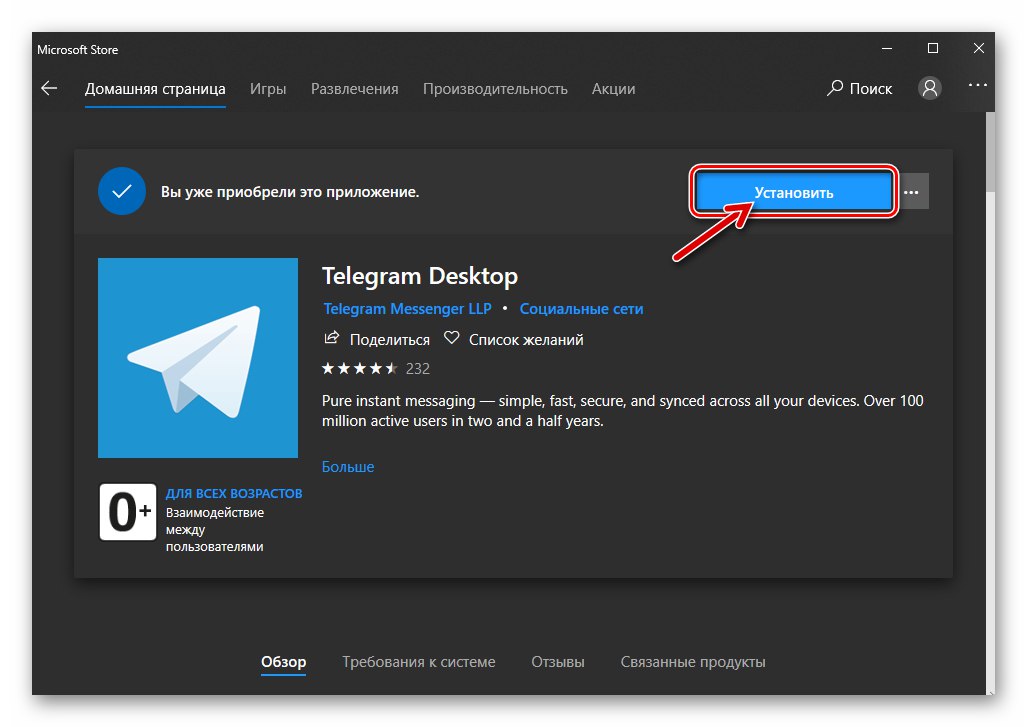Screen dimensions: 1027x727
Task: Click the blue checkmark purchased icon
Action: [x=122, y=191]
